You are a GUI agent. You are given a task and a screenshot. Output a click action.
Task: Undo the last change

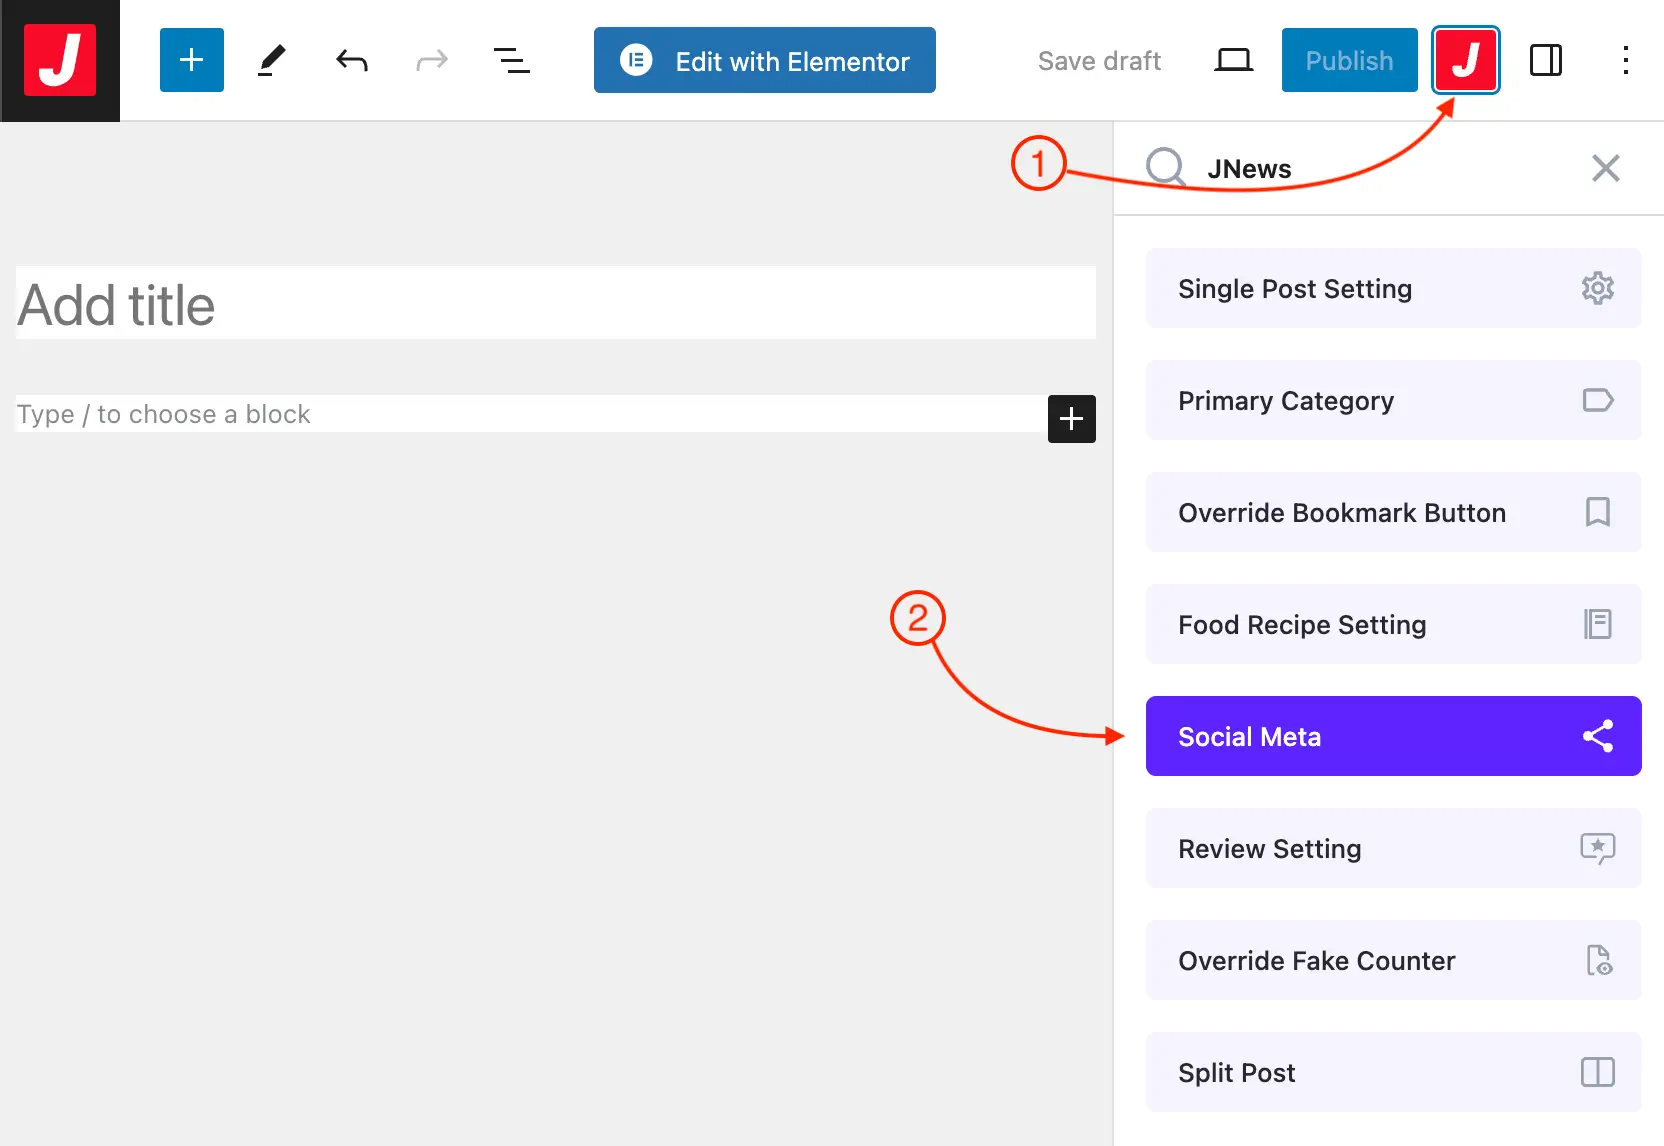coord(351,61)
